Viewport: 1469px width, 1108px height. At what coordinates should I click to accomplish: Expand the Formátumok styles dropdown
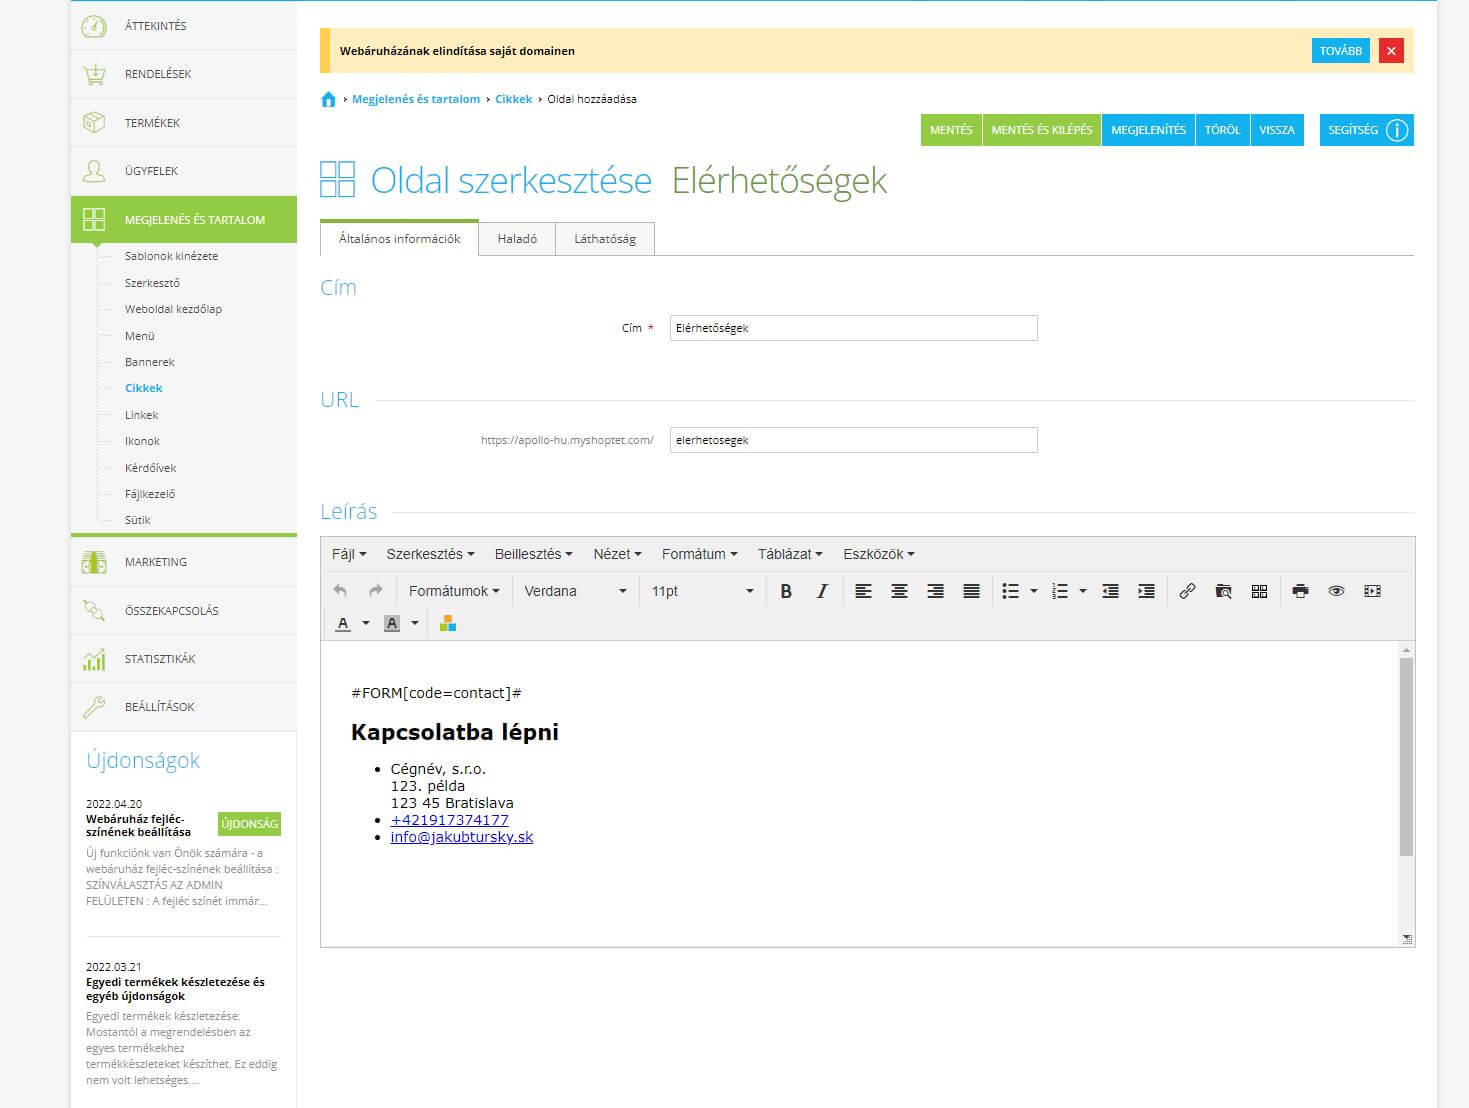(x=454, y=591)
